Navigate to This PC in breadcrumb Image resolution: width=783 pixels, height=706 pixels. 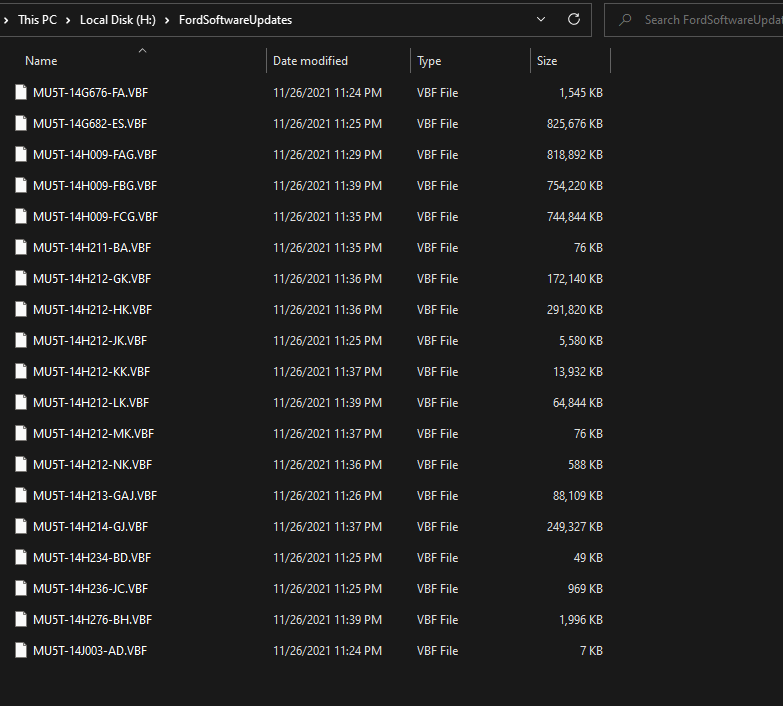click(37, 20)
